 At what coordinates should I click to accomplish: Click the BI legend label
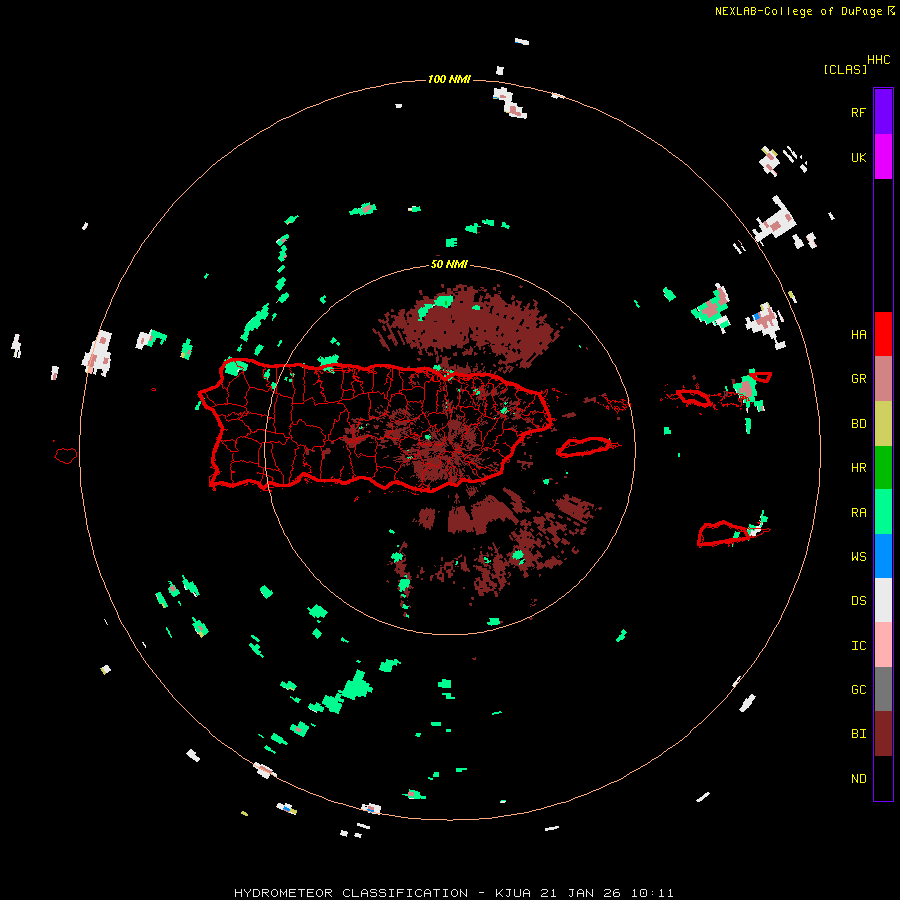tap(858, 734)
